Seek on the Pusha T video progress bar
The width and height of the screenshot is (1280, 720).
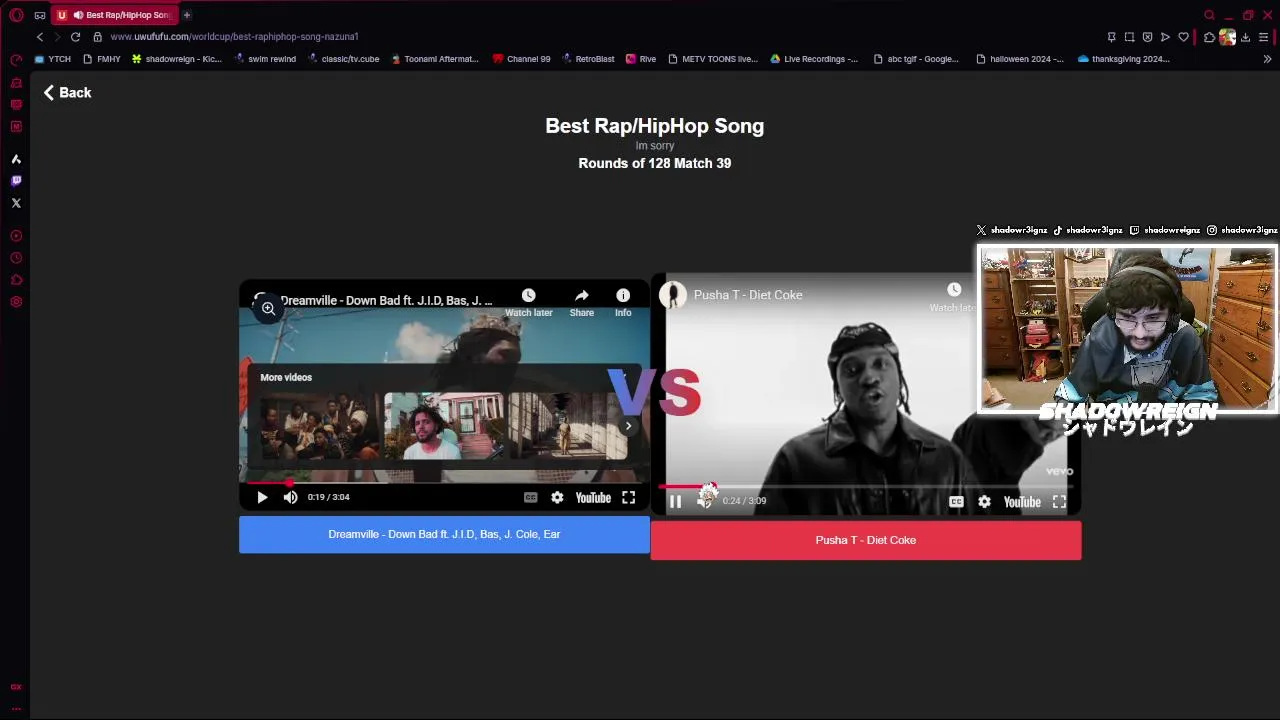point(865,487)
